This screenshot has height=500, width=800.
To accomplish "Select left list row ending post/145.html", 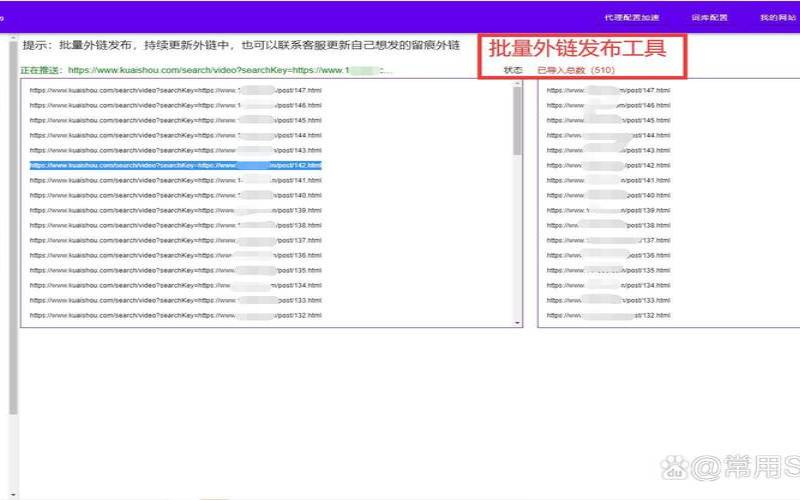I will point(176,120).
